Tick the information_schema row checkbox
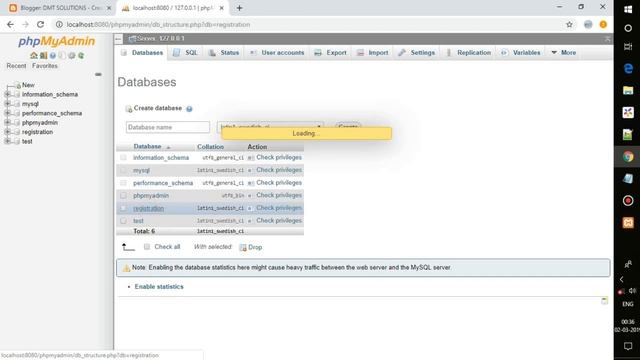The height and width of the screenshot is (360, 640). (x=123, y=158)
